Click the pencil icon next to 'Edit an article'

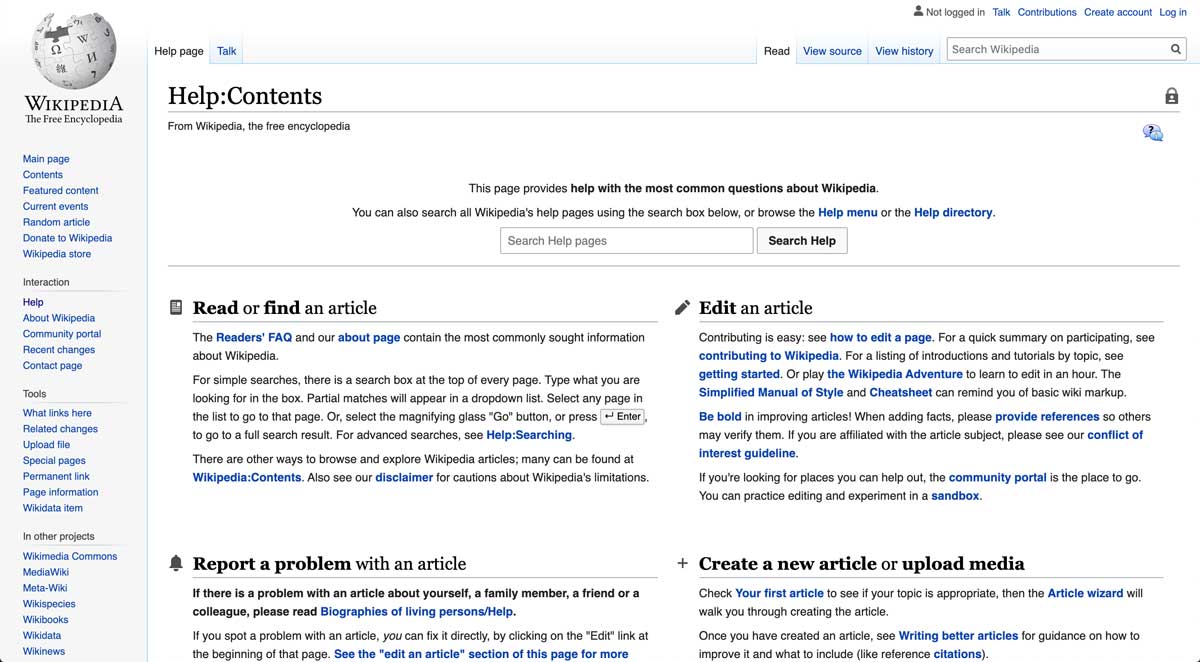(682, 305)
